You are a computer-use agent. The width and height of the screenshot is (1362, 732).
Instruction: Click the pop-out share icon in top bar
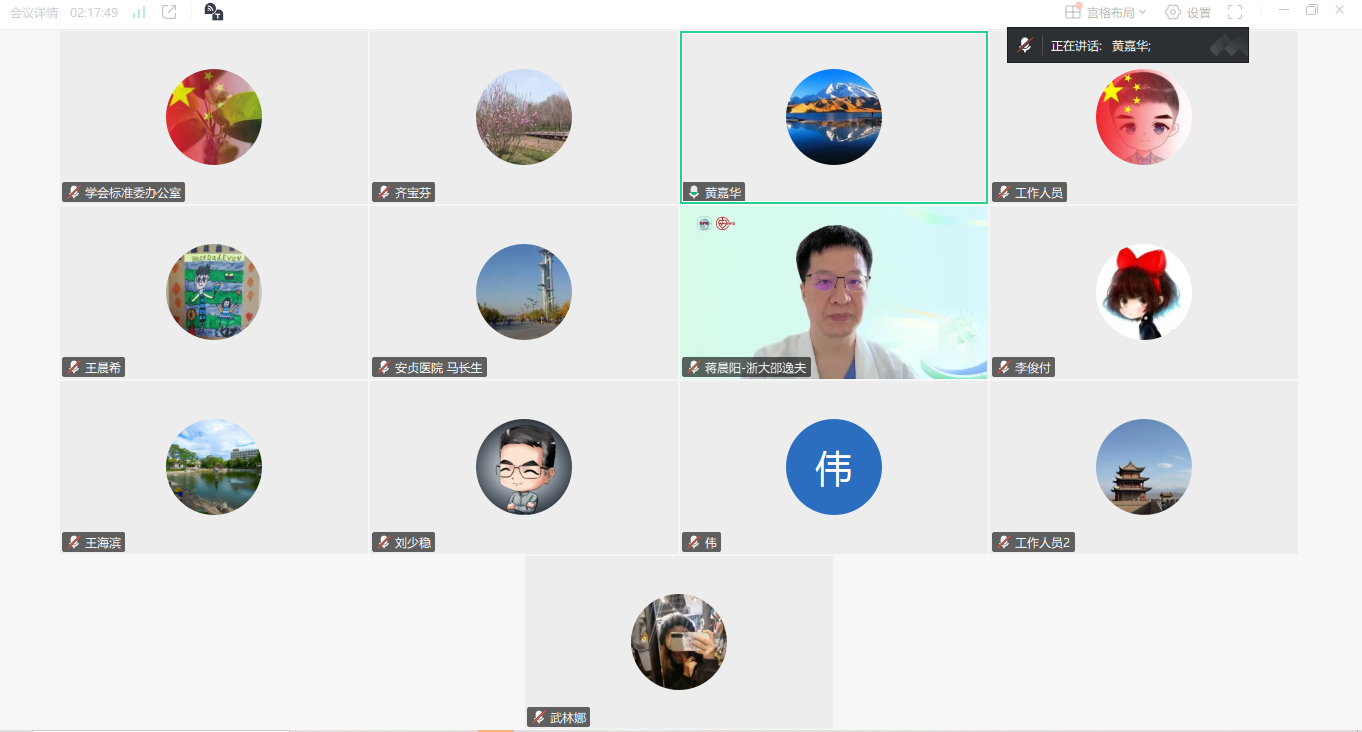(x=169, y=12)
